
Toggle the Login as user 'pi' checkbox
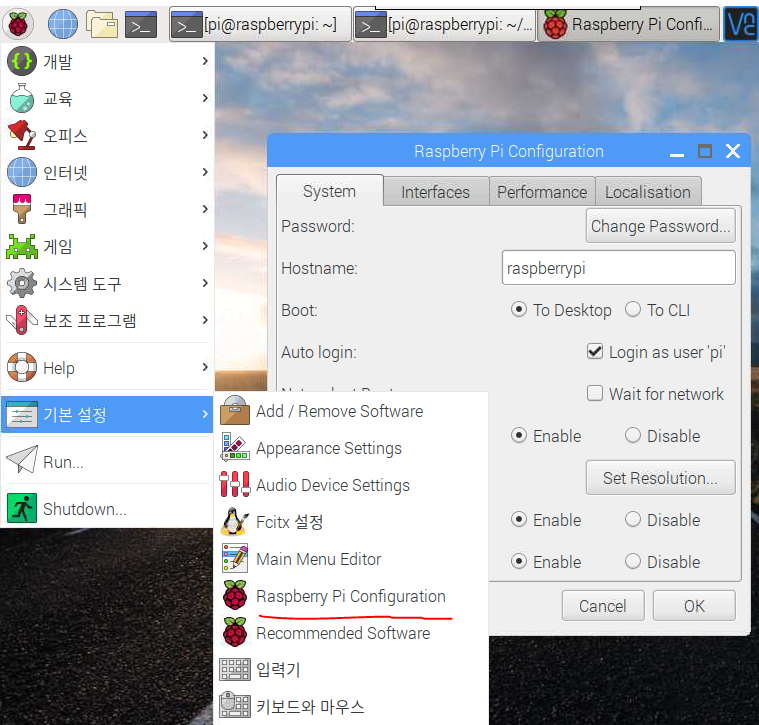tap(595, 351)
